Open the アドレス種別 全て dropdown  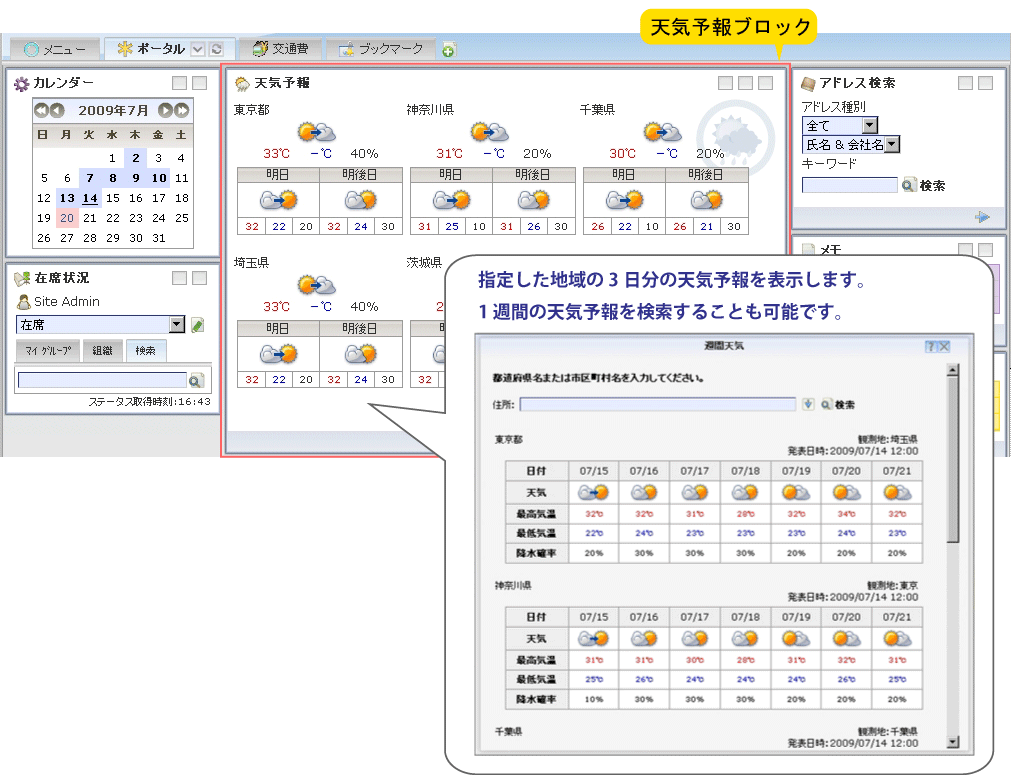[870, 125]
